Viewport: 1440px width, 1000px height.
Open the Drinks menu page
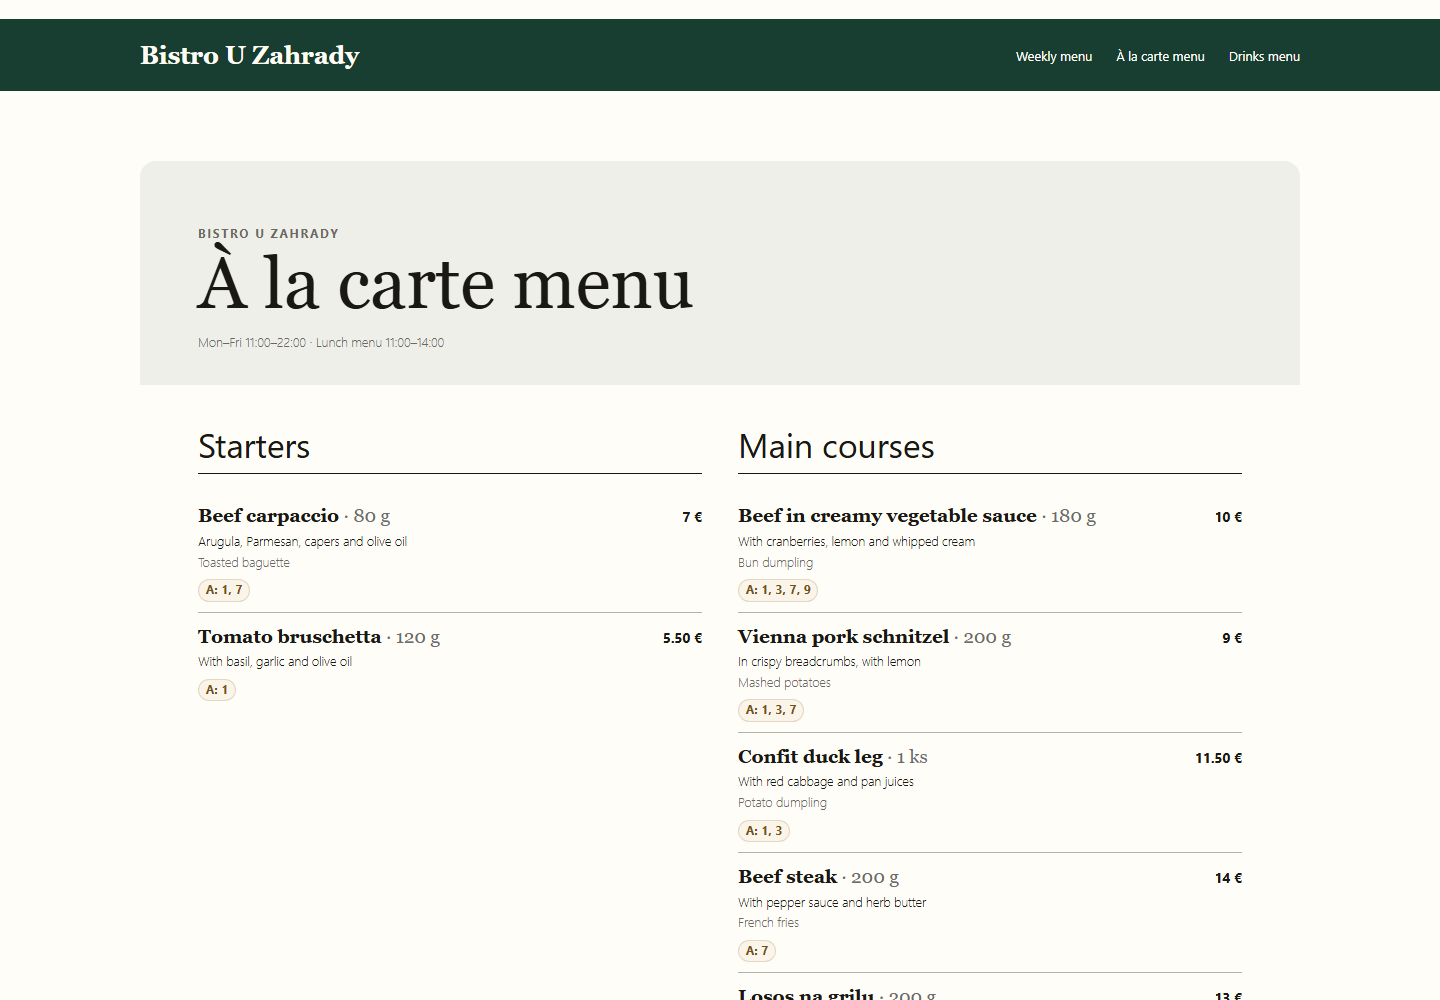click(1264, 56)
